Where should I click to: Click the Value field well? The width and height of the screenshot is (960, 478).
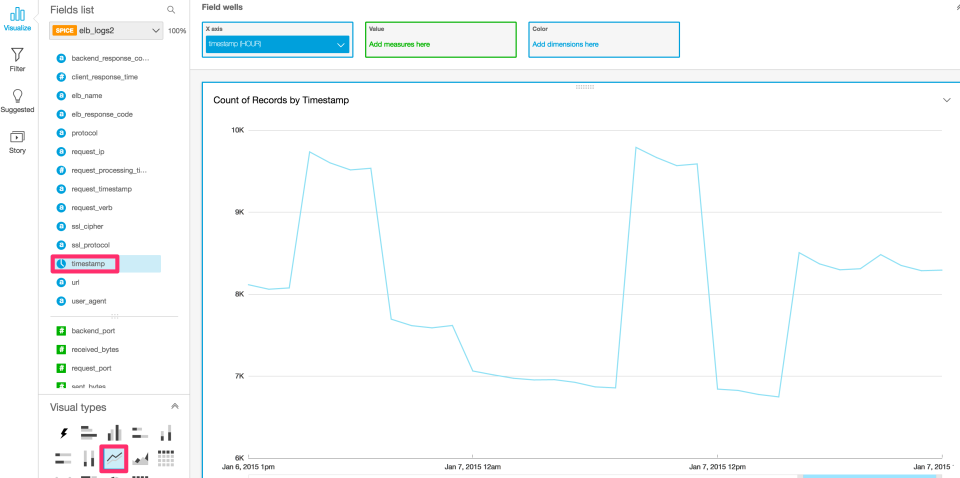(441, 40)
